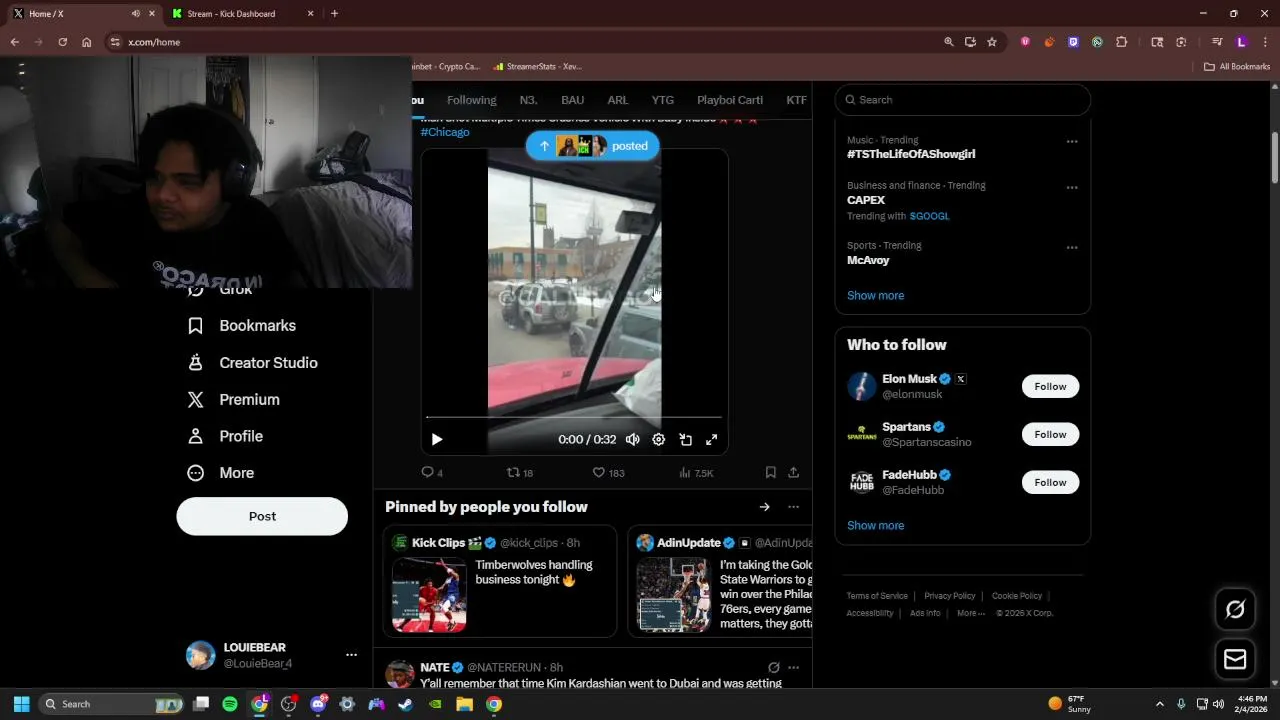The image size is (1280, 720).
Task: Open Privacy Policy footer link
Action: 950,596
